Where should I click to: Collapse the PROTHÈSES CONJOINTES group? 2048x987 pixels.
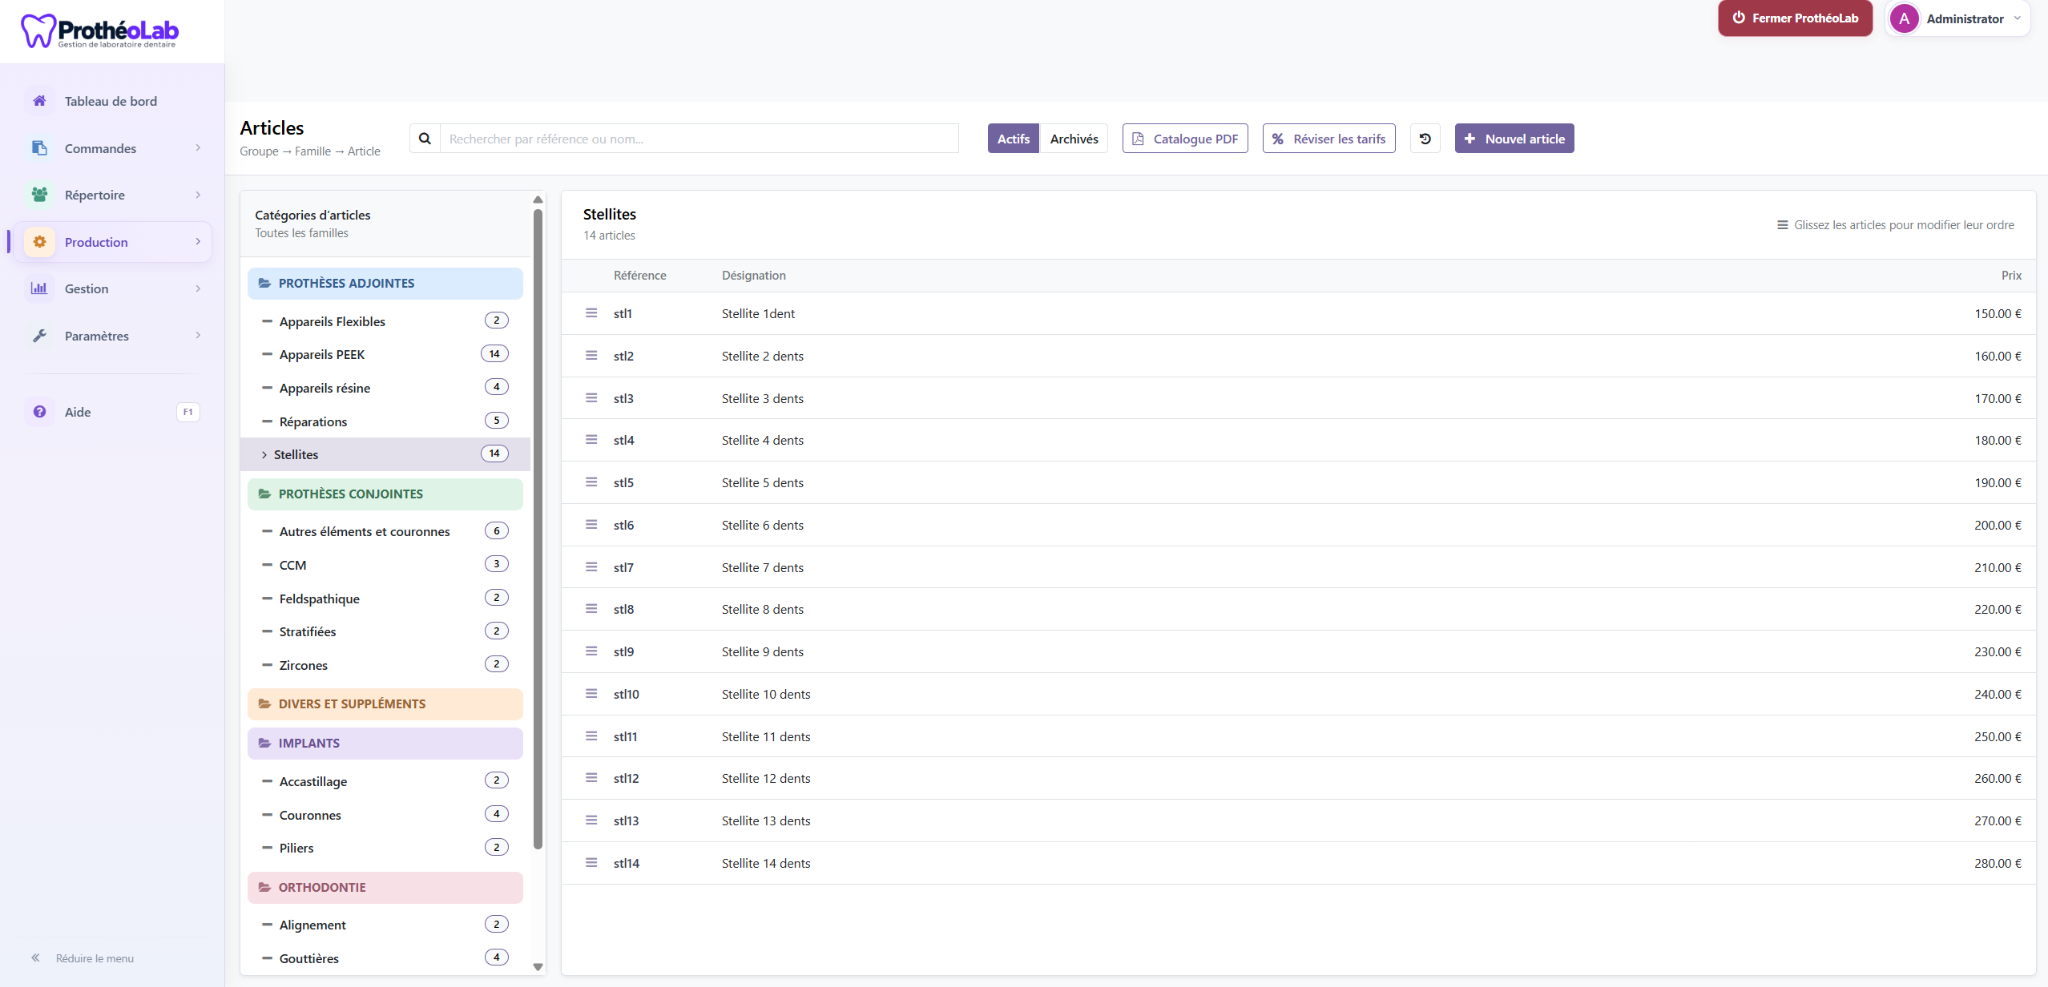click(x=385, y=494)
